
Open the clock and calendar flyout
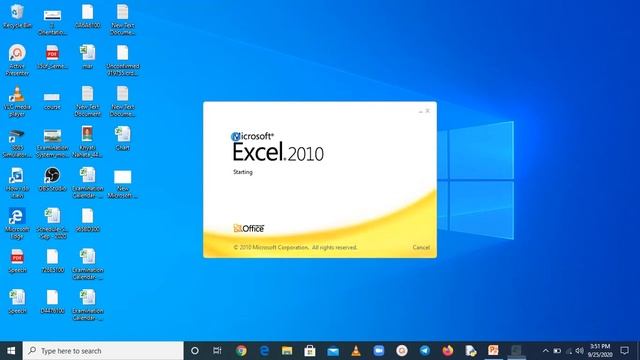pyautogui.click(x=600, y=351)
